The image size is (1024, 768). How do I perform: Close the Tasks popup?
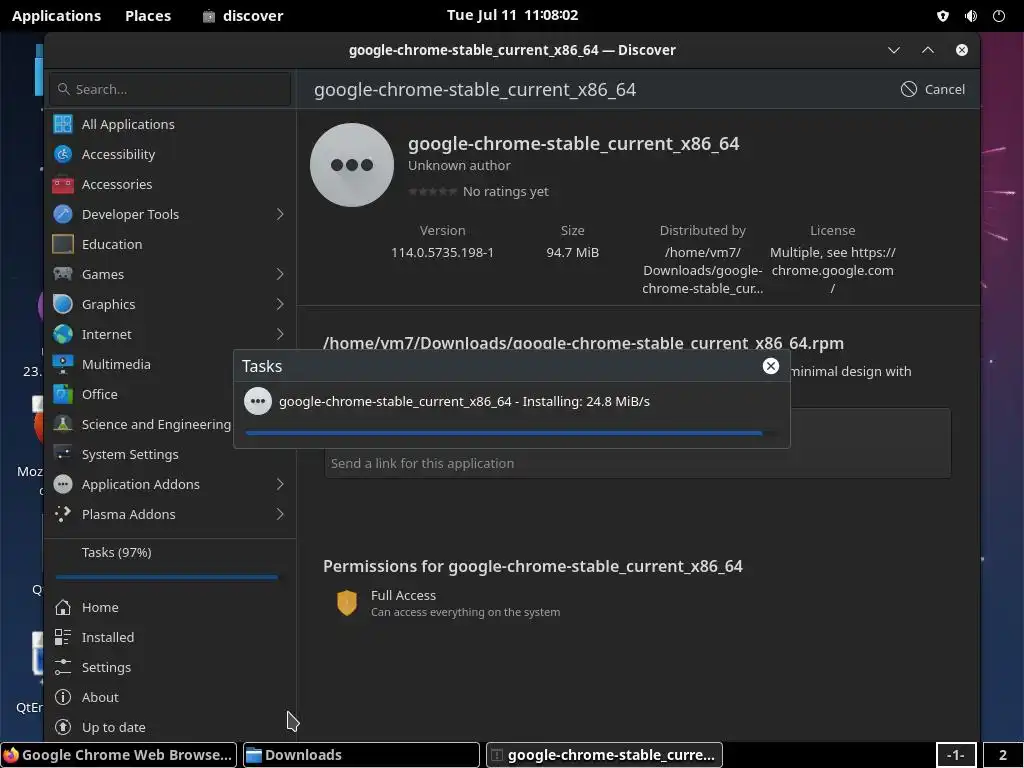pos(771,366)
